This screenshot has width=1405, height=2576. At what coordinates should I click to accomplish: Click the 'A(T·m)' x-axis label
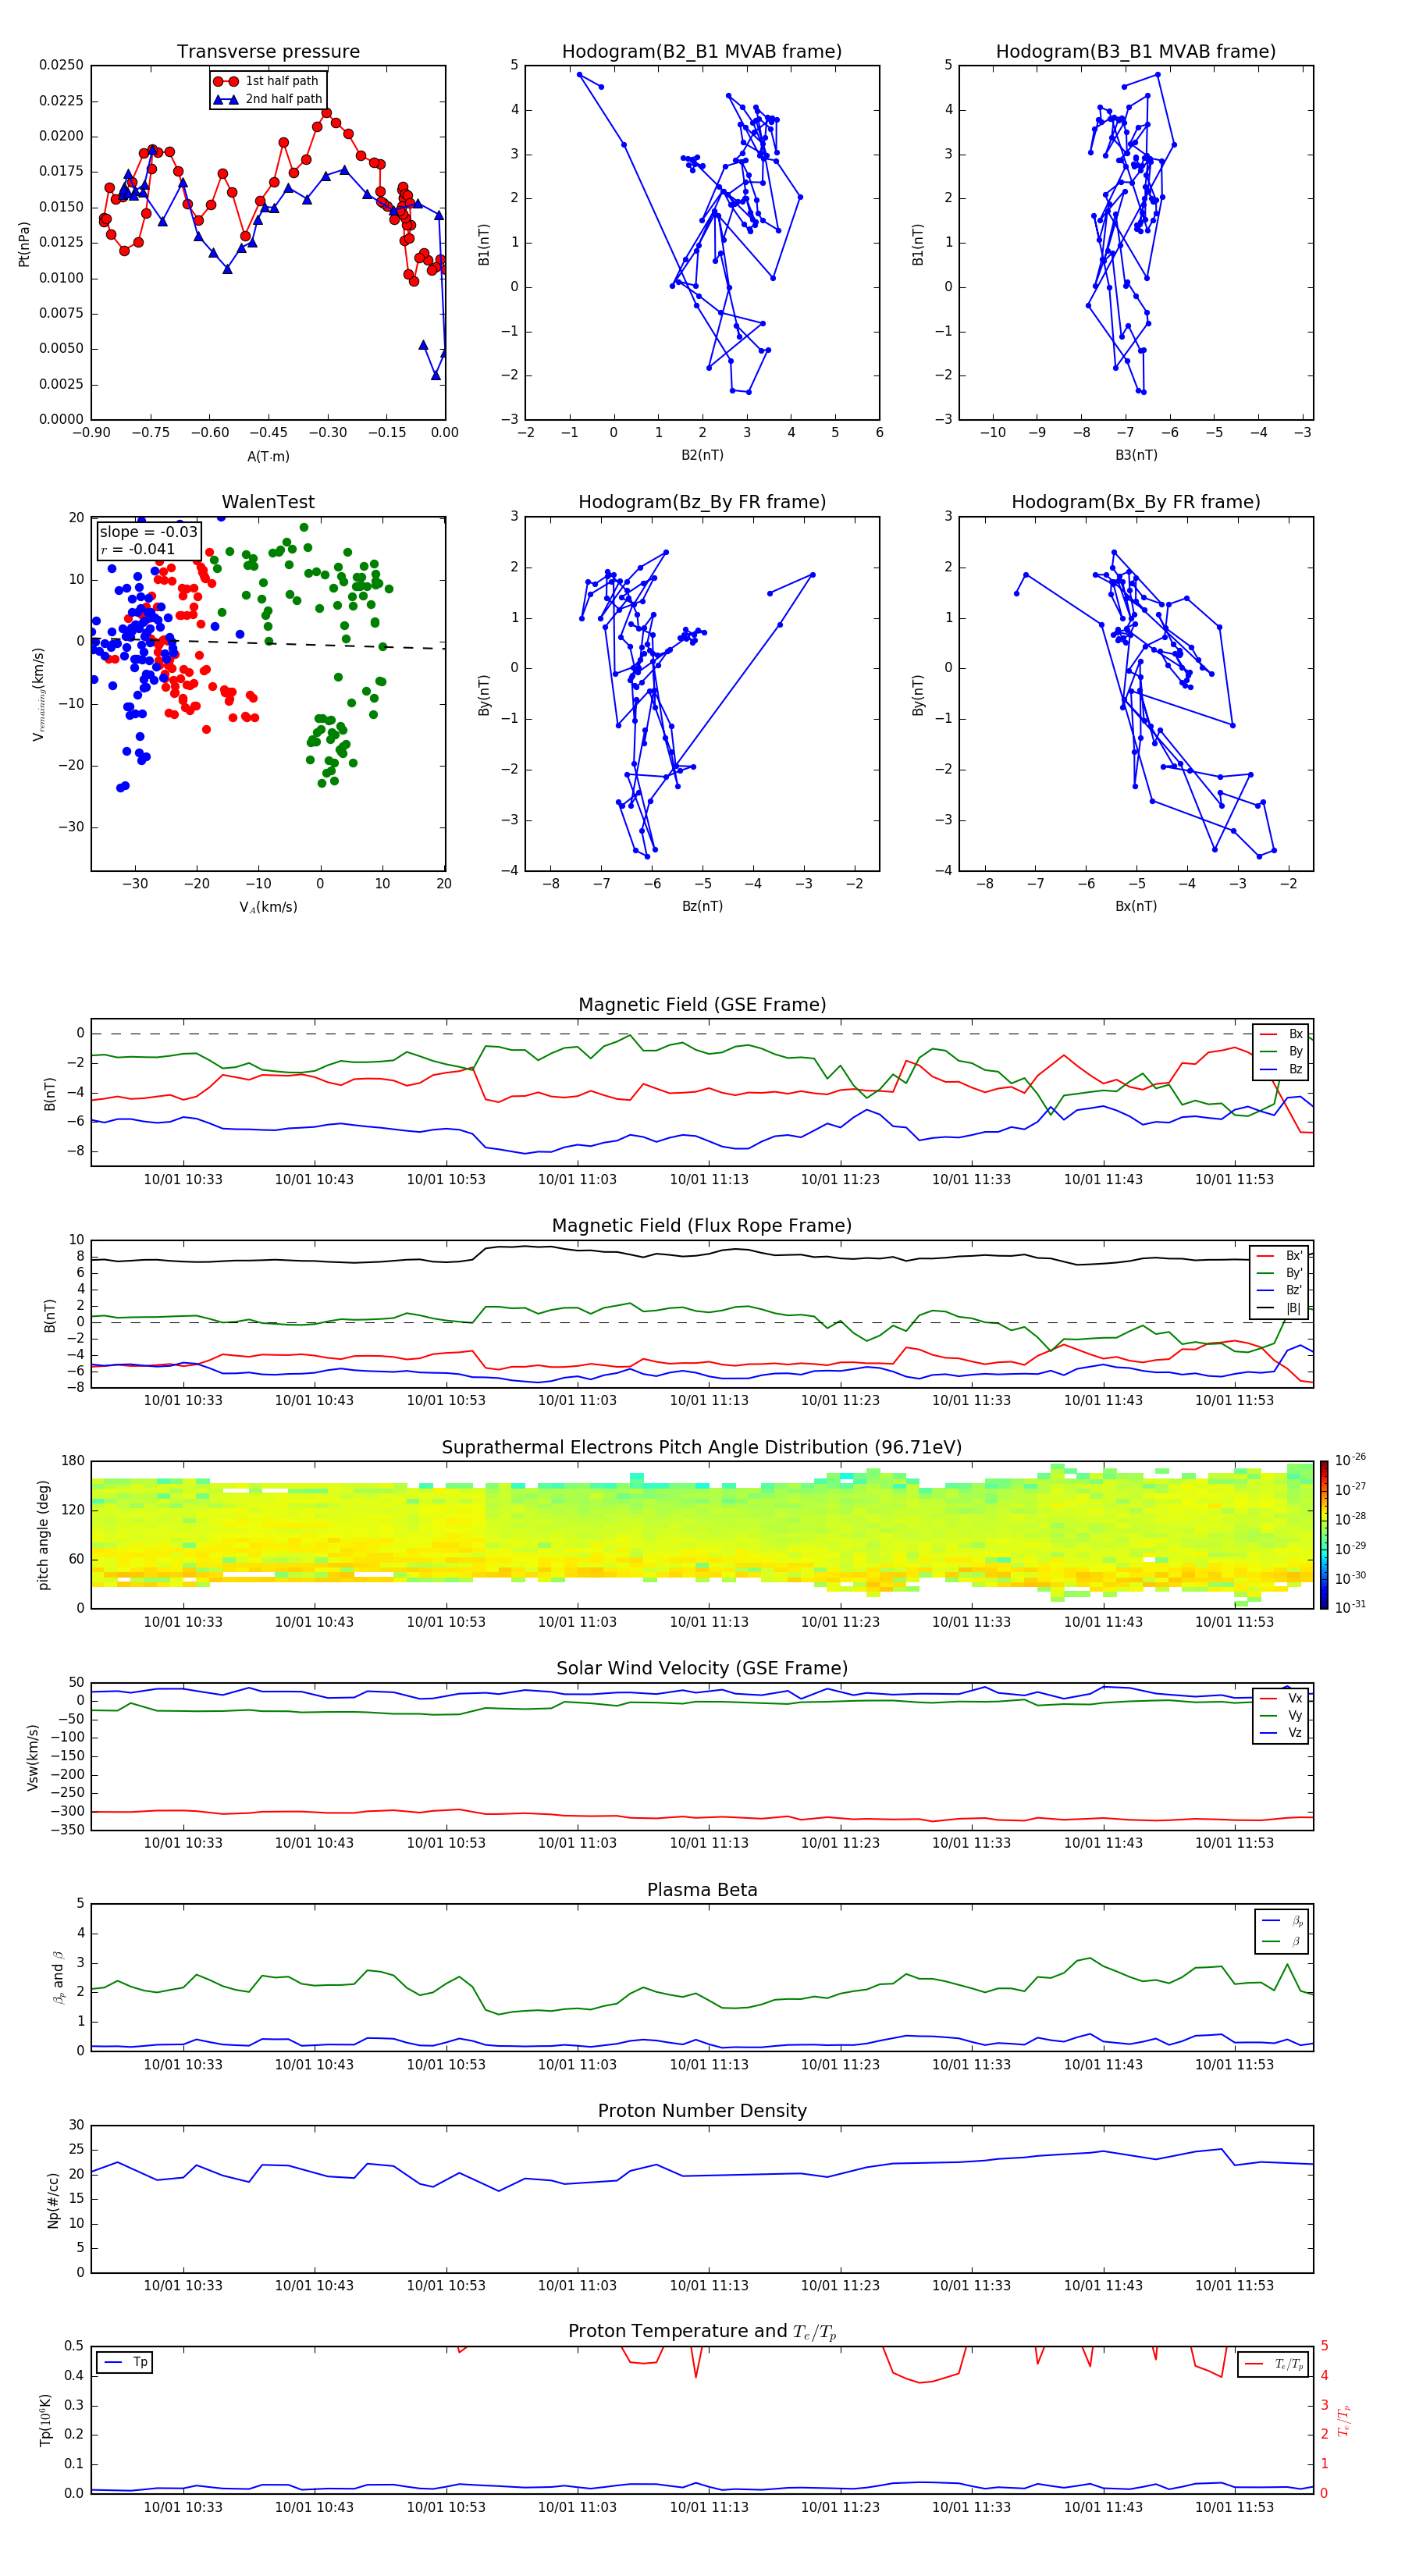[268, 456]
